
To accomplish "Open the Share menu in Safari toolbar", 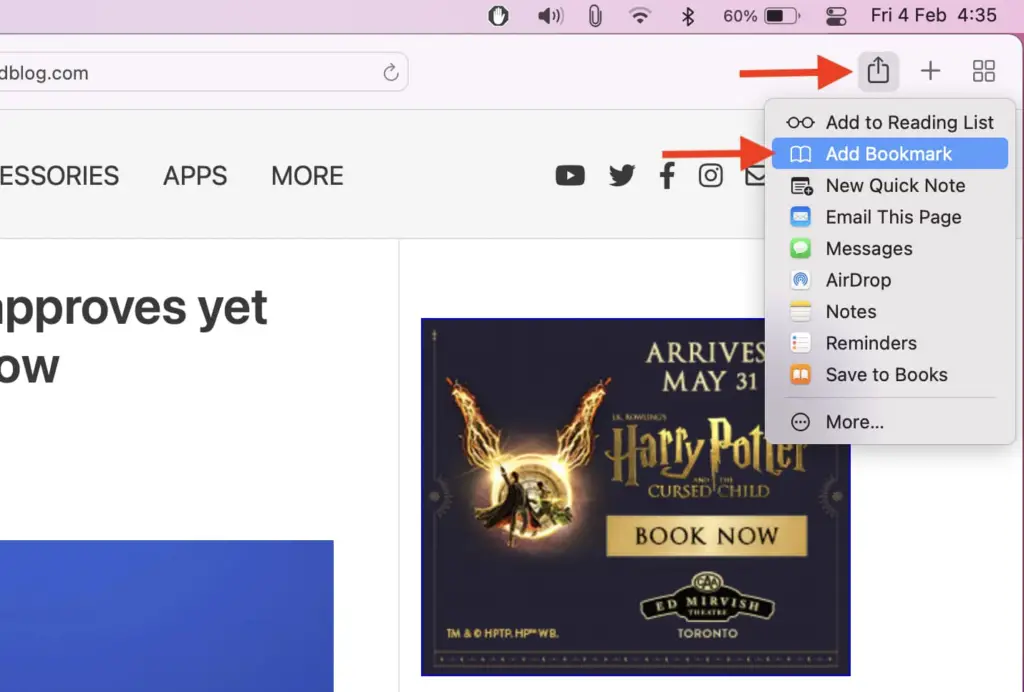I will coord(878,70).
